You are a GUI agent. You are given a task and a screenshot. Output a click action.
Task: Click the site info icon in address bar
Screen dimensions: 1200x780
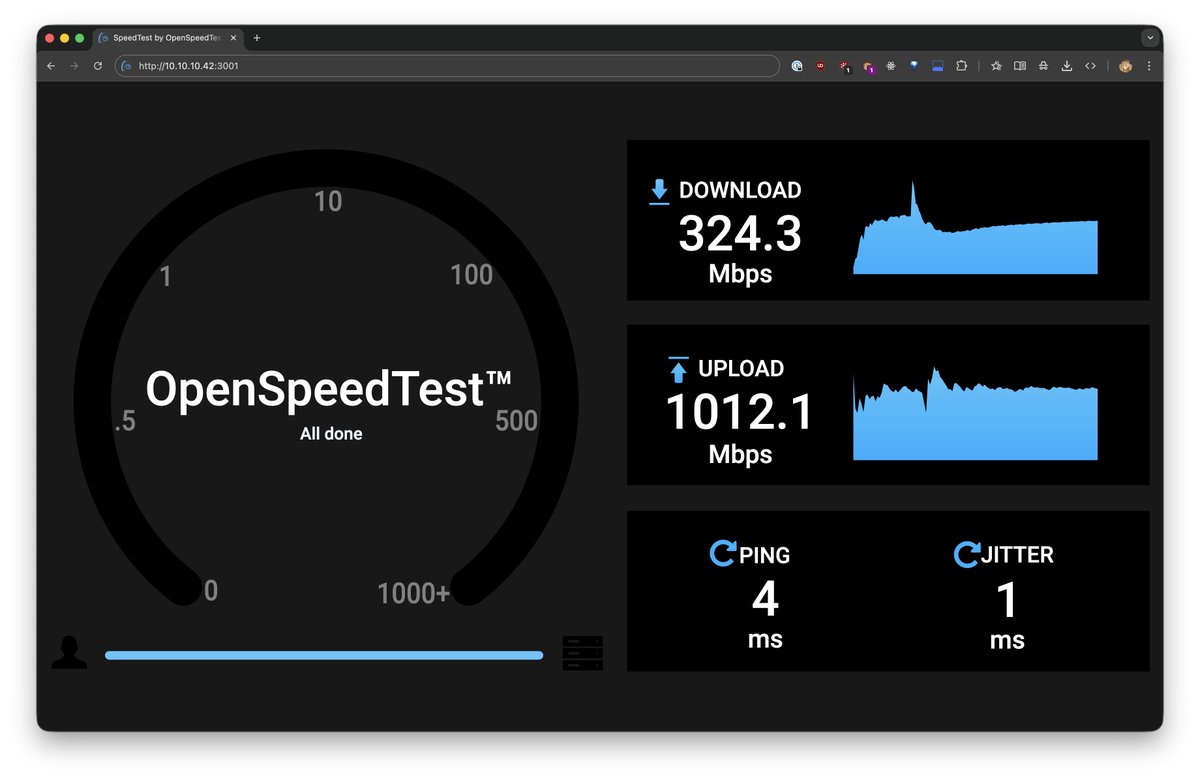click(126, 66)
